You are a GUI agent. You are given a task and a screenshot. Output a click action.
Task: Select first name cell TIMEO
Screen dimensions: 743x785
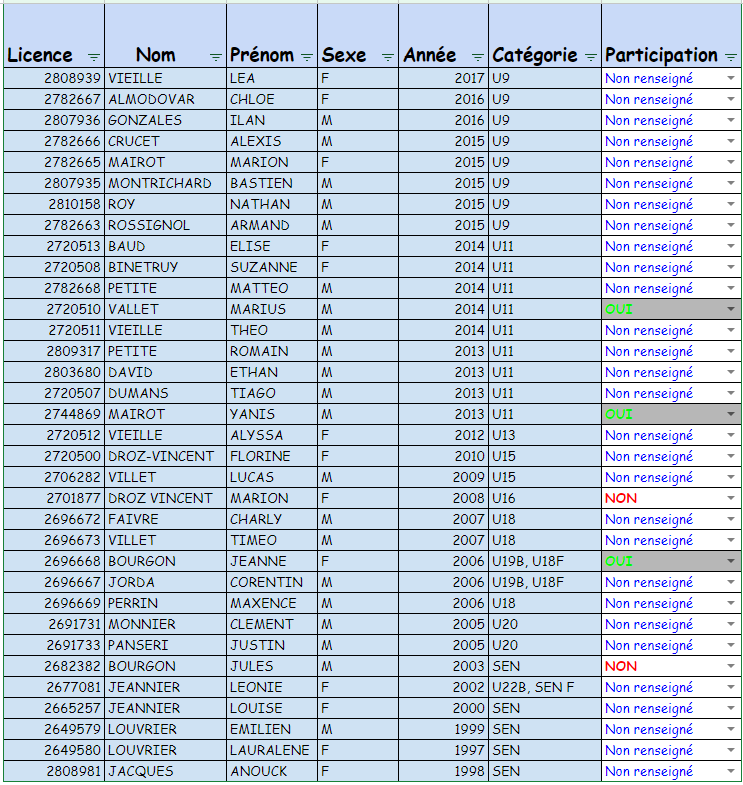coord(272,540)
